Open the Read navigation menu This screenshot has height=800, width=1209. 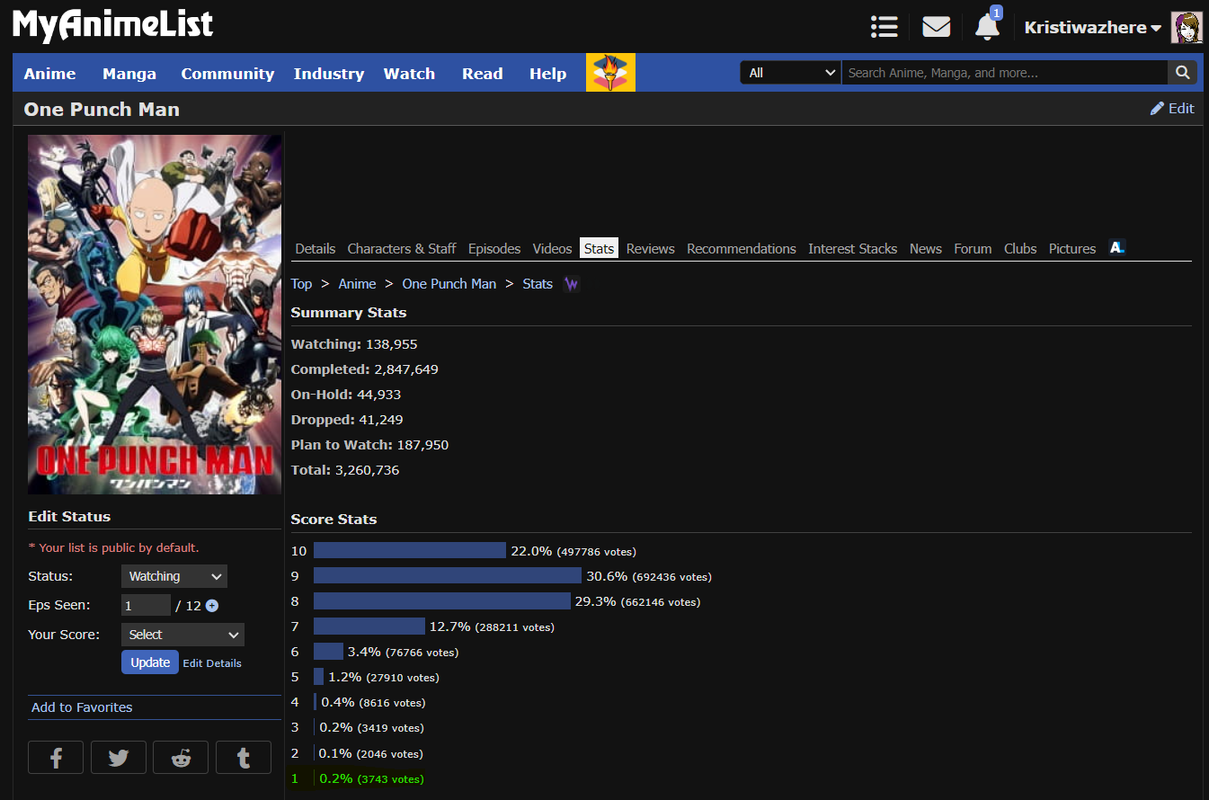tap(482, 73)
